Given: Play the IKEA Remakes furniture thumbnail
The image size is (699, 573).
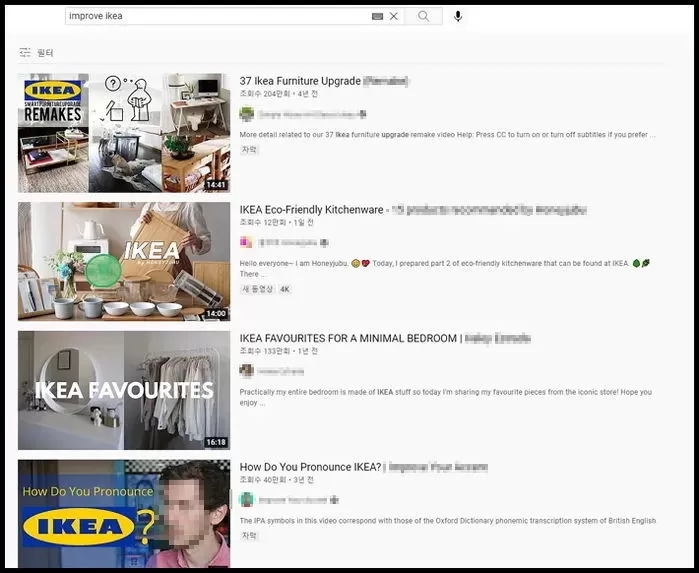Looking at the screenshot, I should 124,133.
